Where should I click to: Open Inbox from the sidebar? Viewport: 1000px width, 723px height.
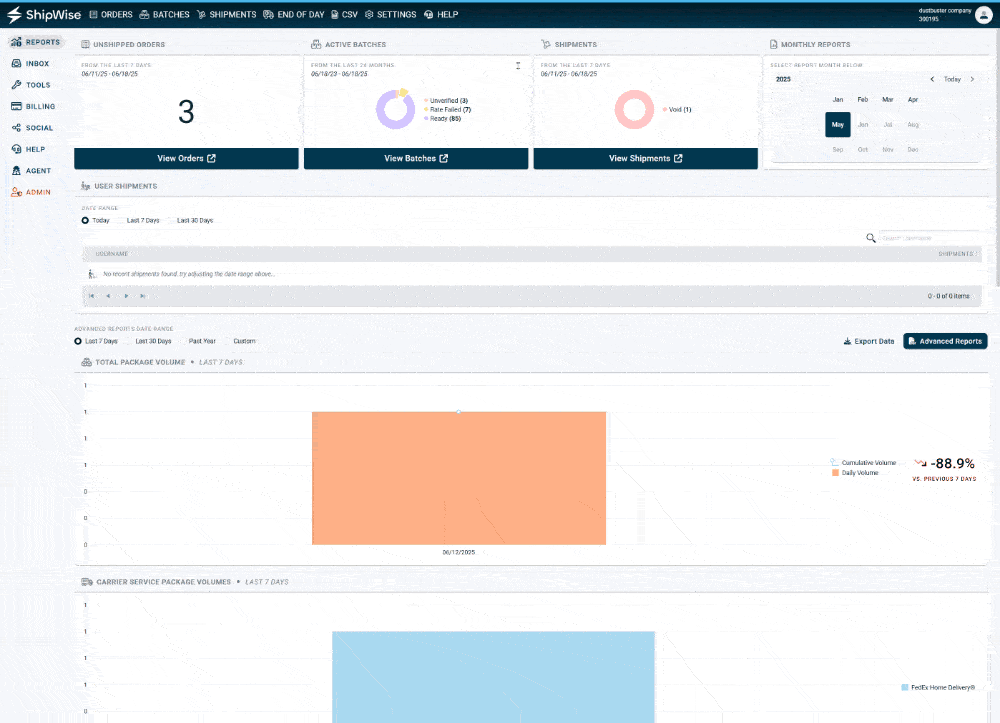30,64
